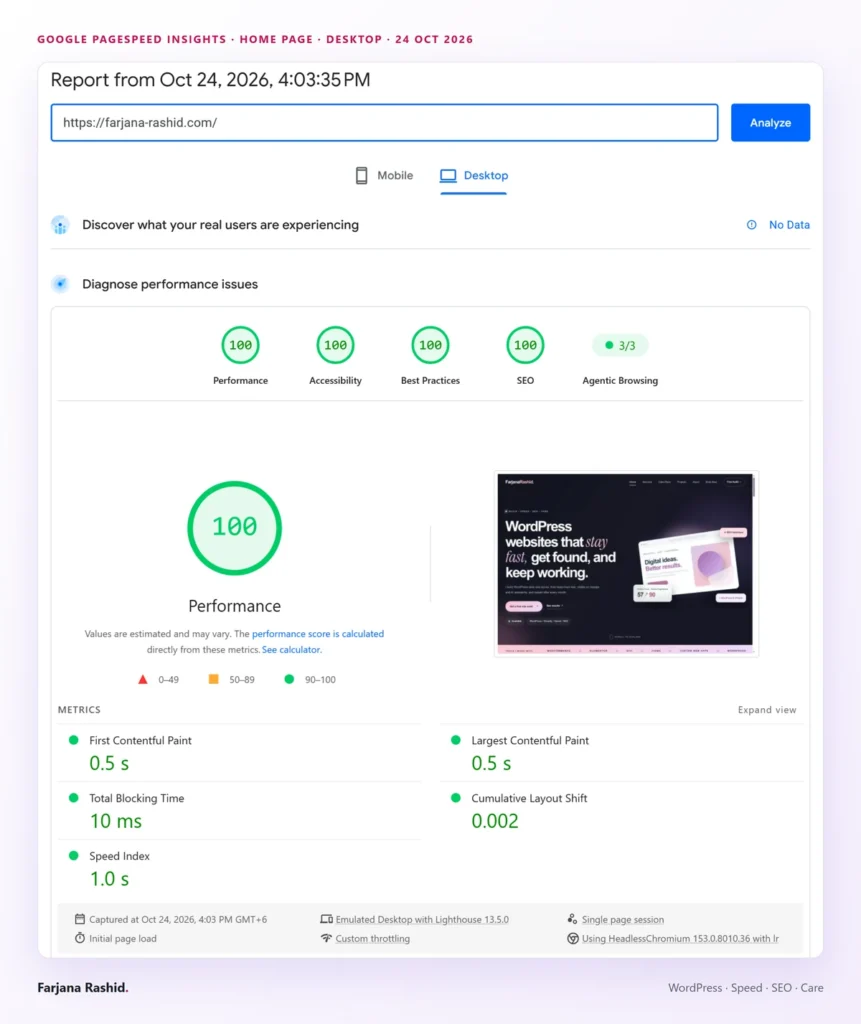861x1024 pixels.
Task: Open the See calculator link
Action: click(x=291, y=650)
